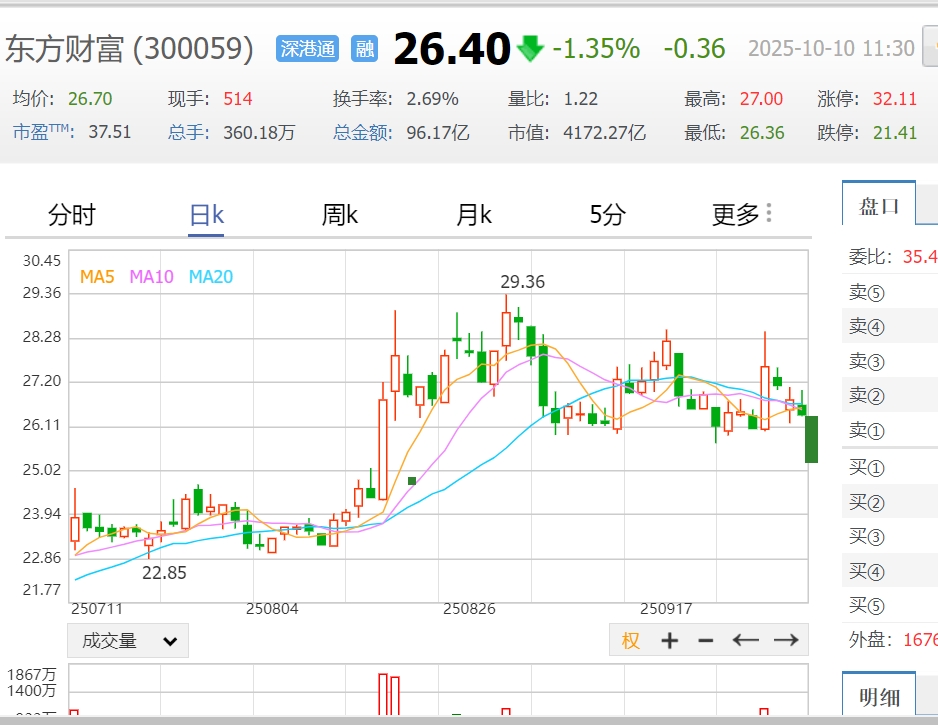Click the 250917 date label on chart axis
The image size is (938, 725).
click(666, 609)
